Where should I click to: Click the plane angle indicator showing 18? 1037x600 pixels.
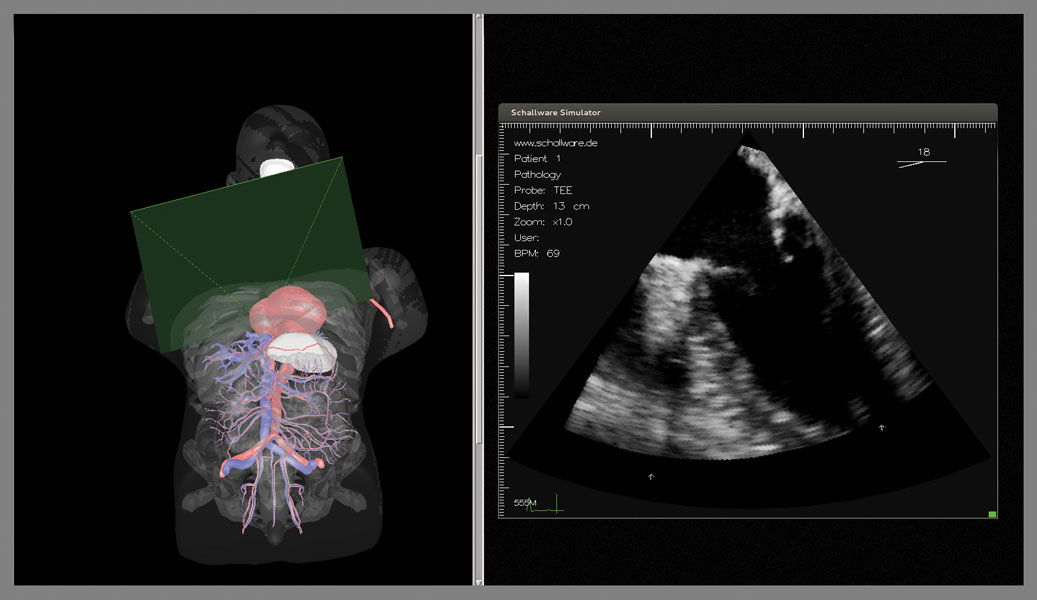tap(922, 157)
